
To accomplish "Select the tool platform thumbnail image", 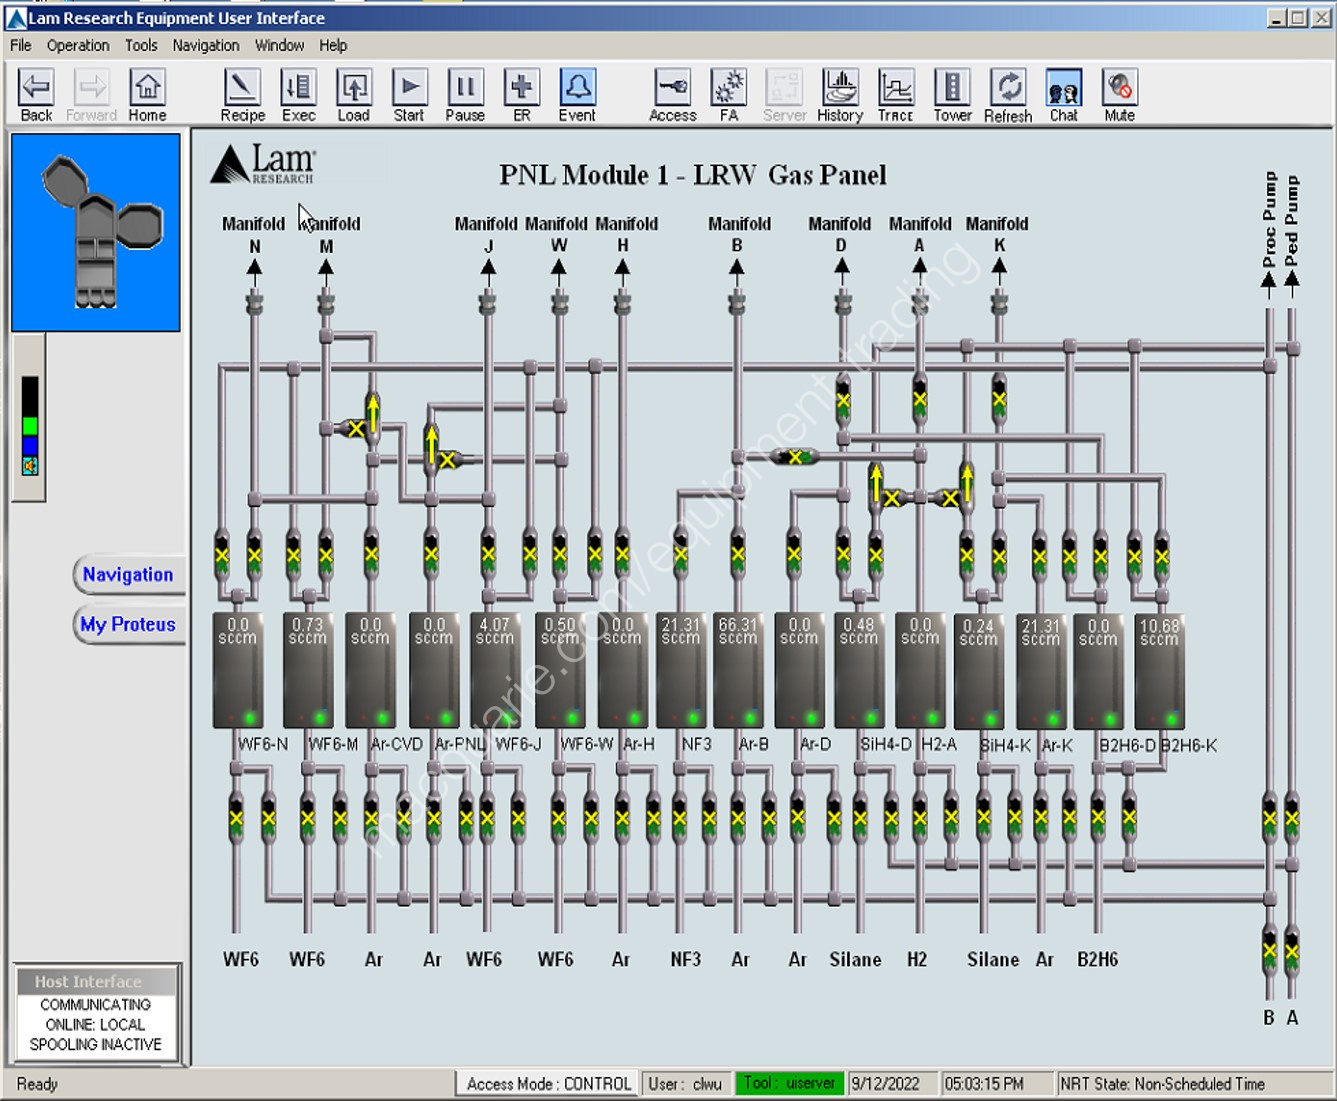I will (x=96, y=233).
